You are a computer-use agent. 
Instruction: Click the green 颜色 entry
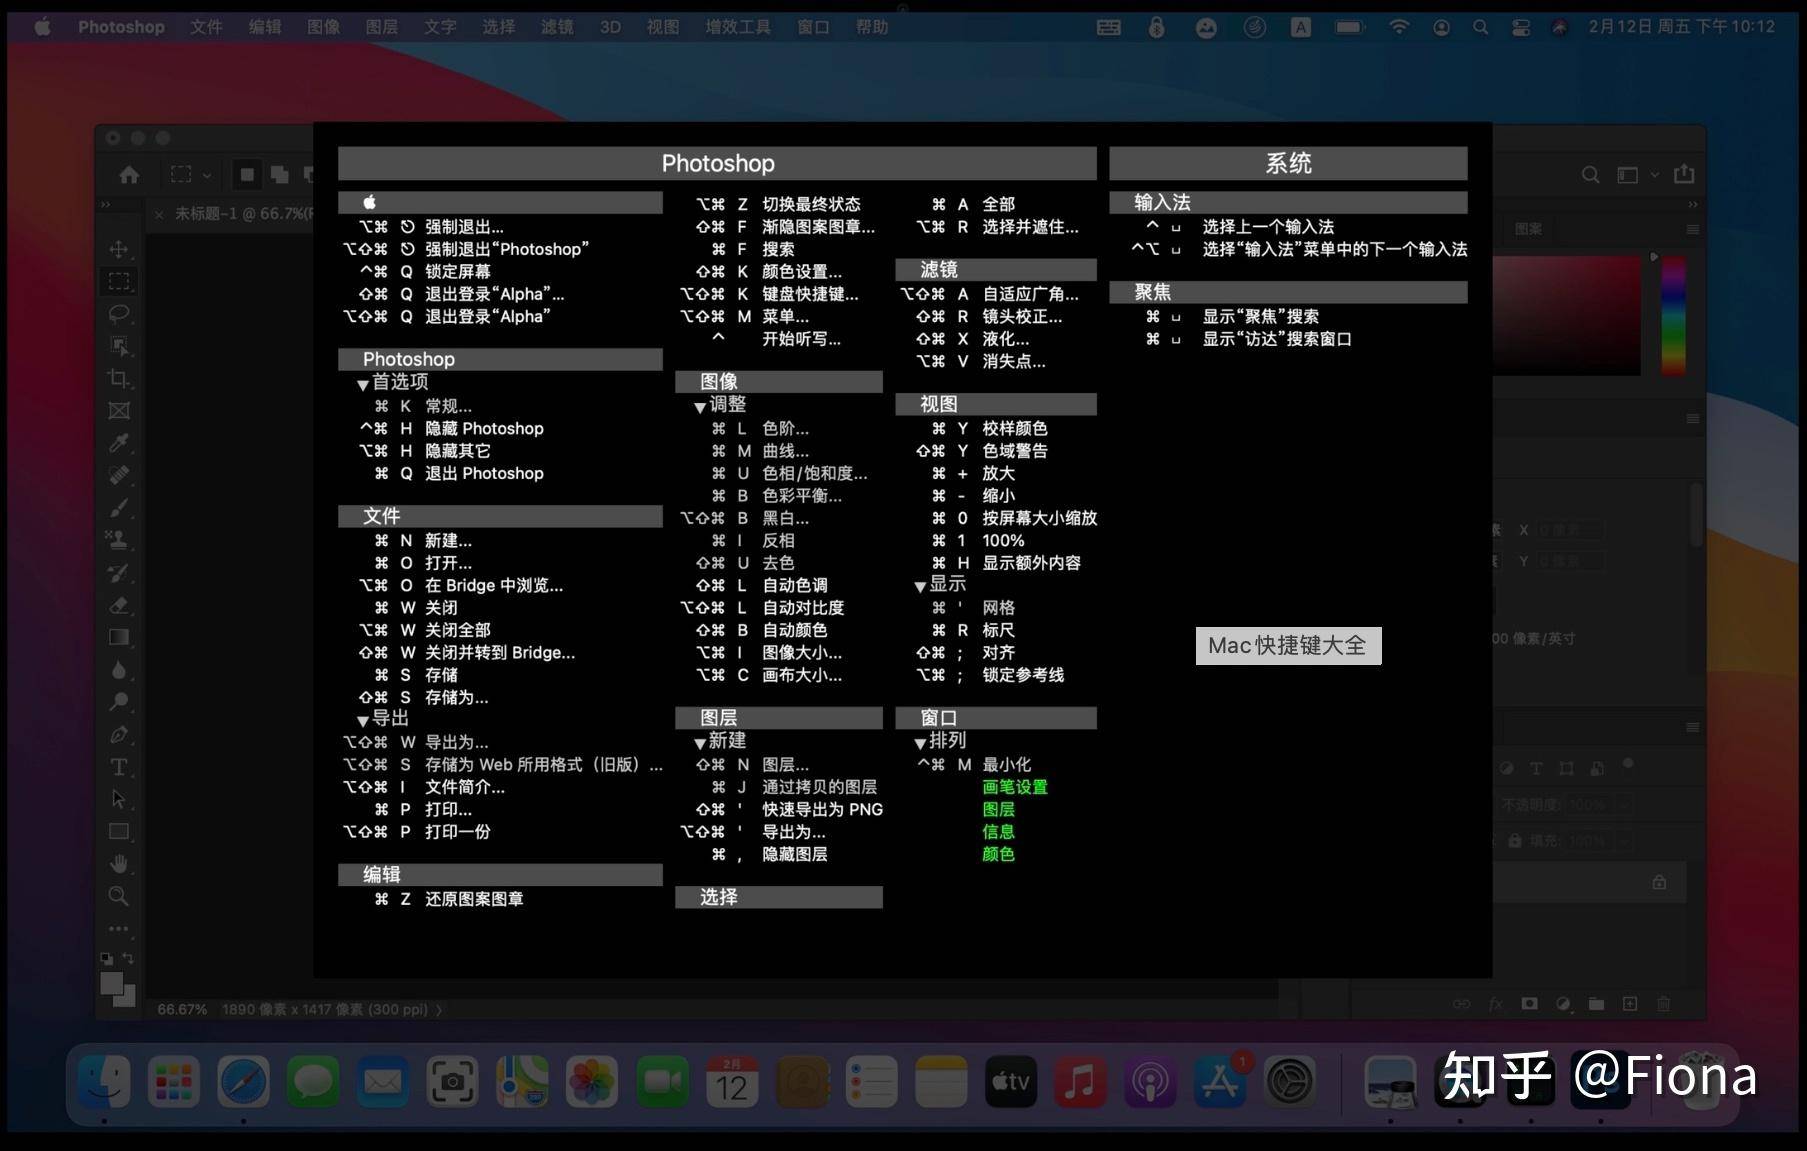click(x=998, y=854)
